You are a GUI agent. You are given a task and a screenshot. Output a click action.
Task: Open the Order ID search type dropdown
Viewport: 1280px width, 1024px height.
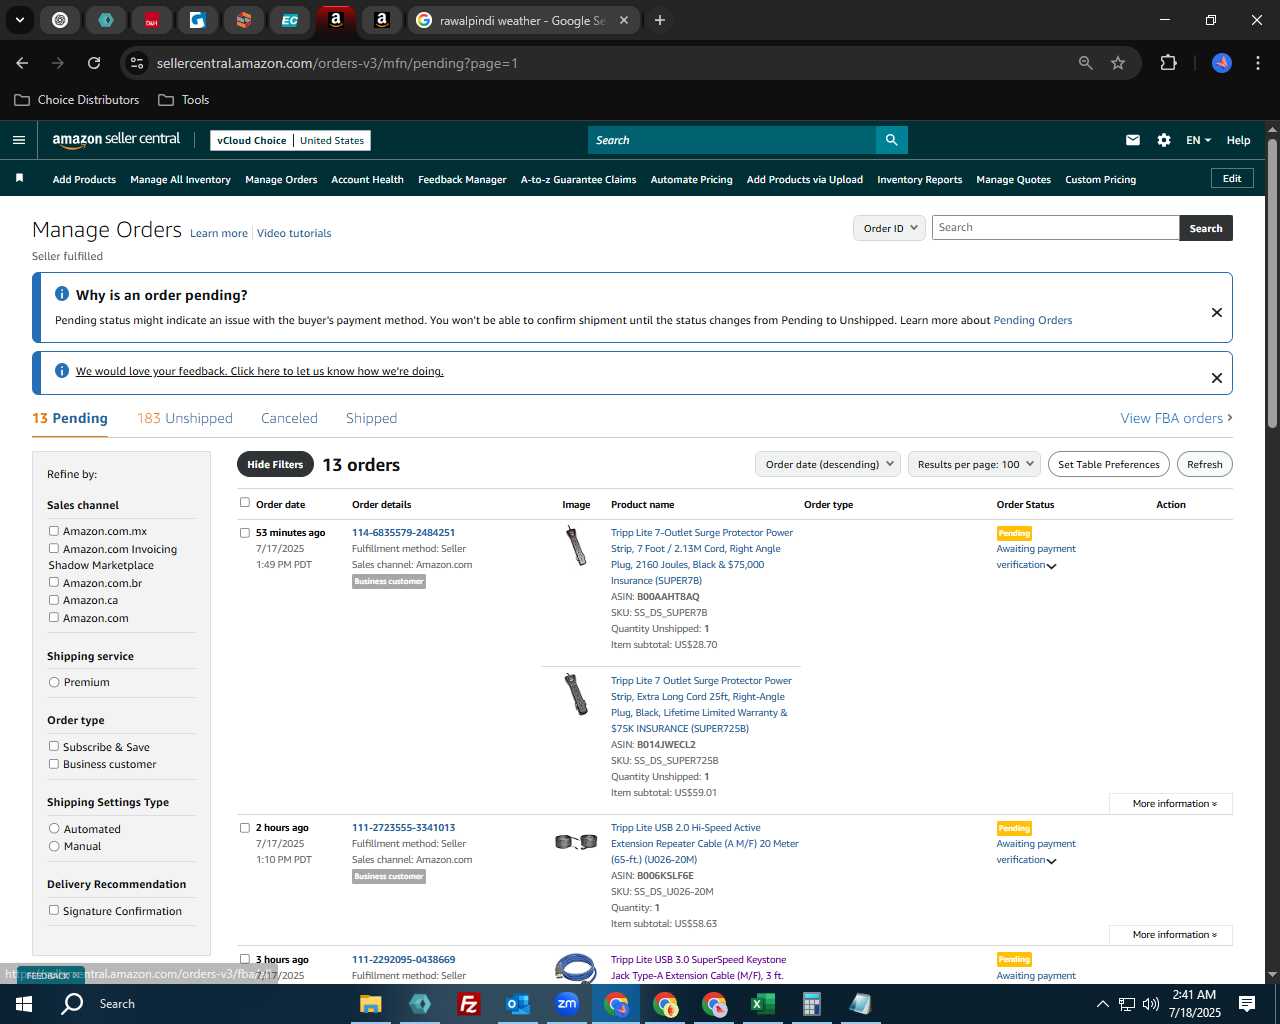tap(889, 228)
